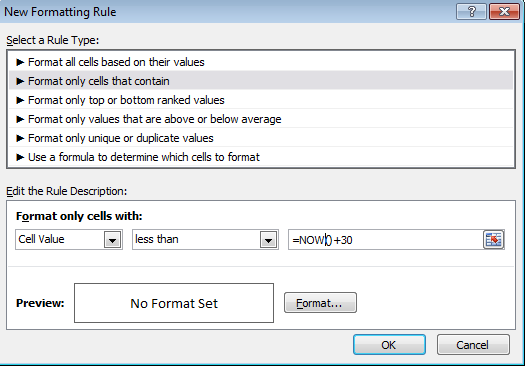The width and height of the screenshot is (525, 366).
Task: Click the range selector icon in formula field
Action: [494, 239]
